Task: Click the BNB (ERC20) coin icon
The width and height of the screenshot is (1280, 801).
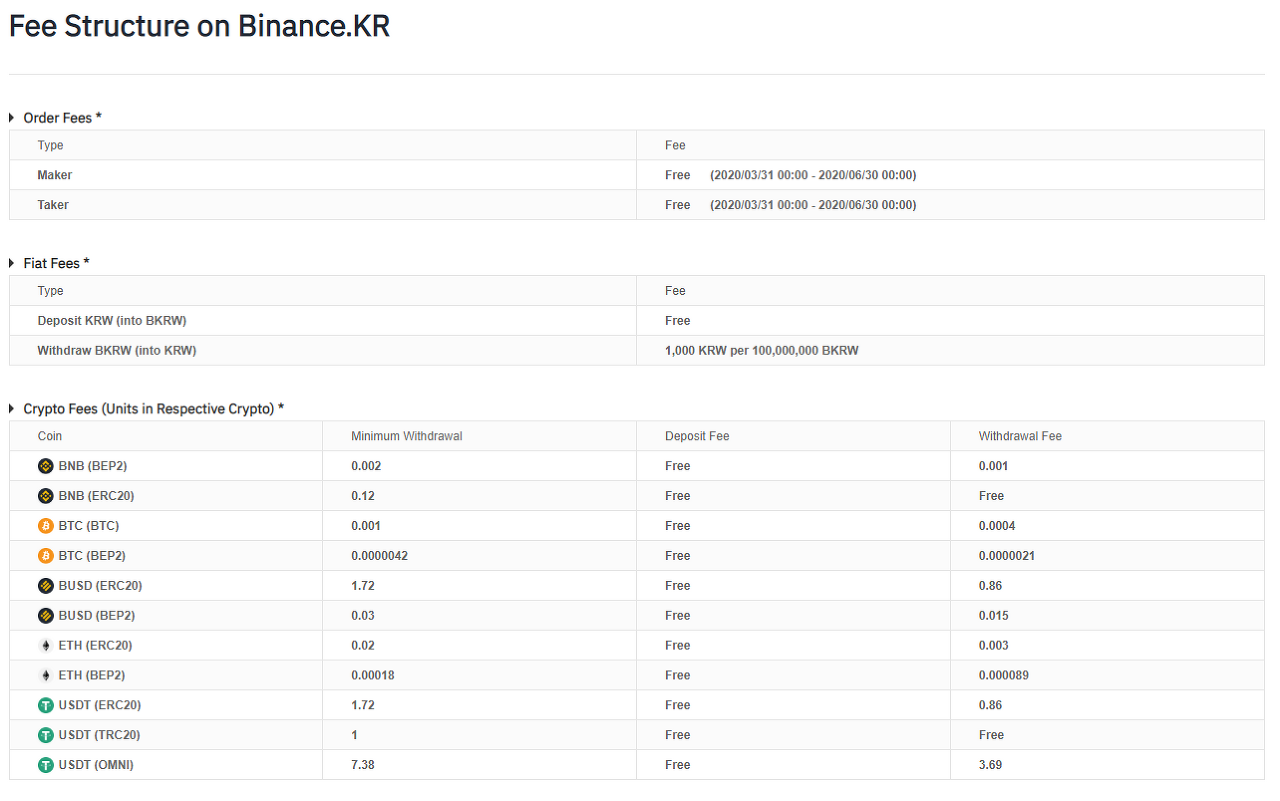Action: [x=45, y=496]
